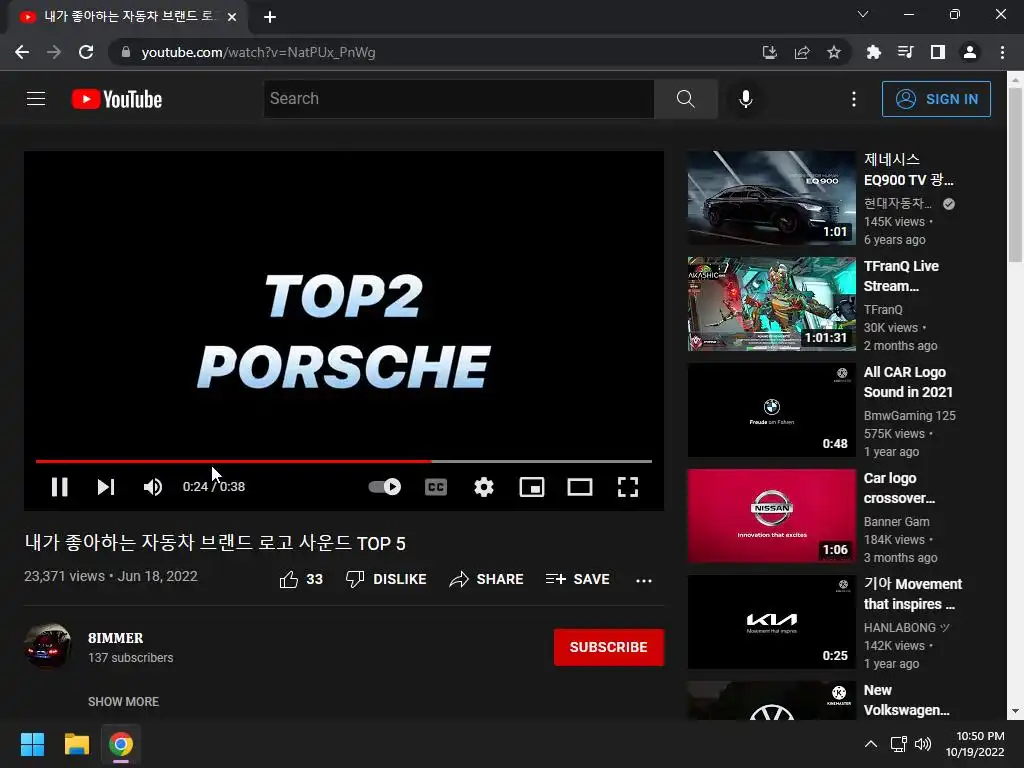This screenshot has width=1024, height=768.
Task: Click the magnifier search button
Action: (x=686, y=99)
